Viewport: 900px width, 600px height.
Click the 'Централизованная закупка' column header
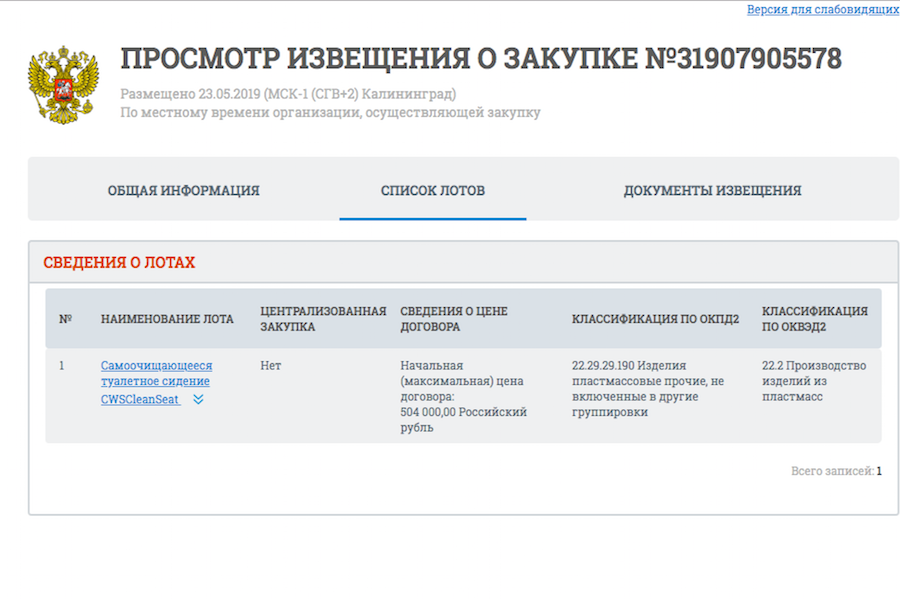[x=322, y=319]
